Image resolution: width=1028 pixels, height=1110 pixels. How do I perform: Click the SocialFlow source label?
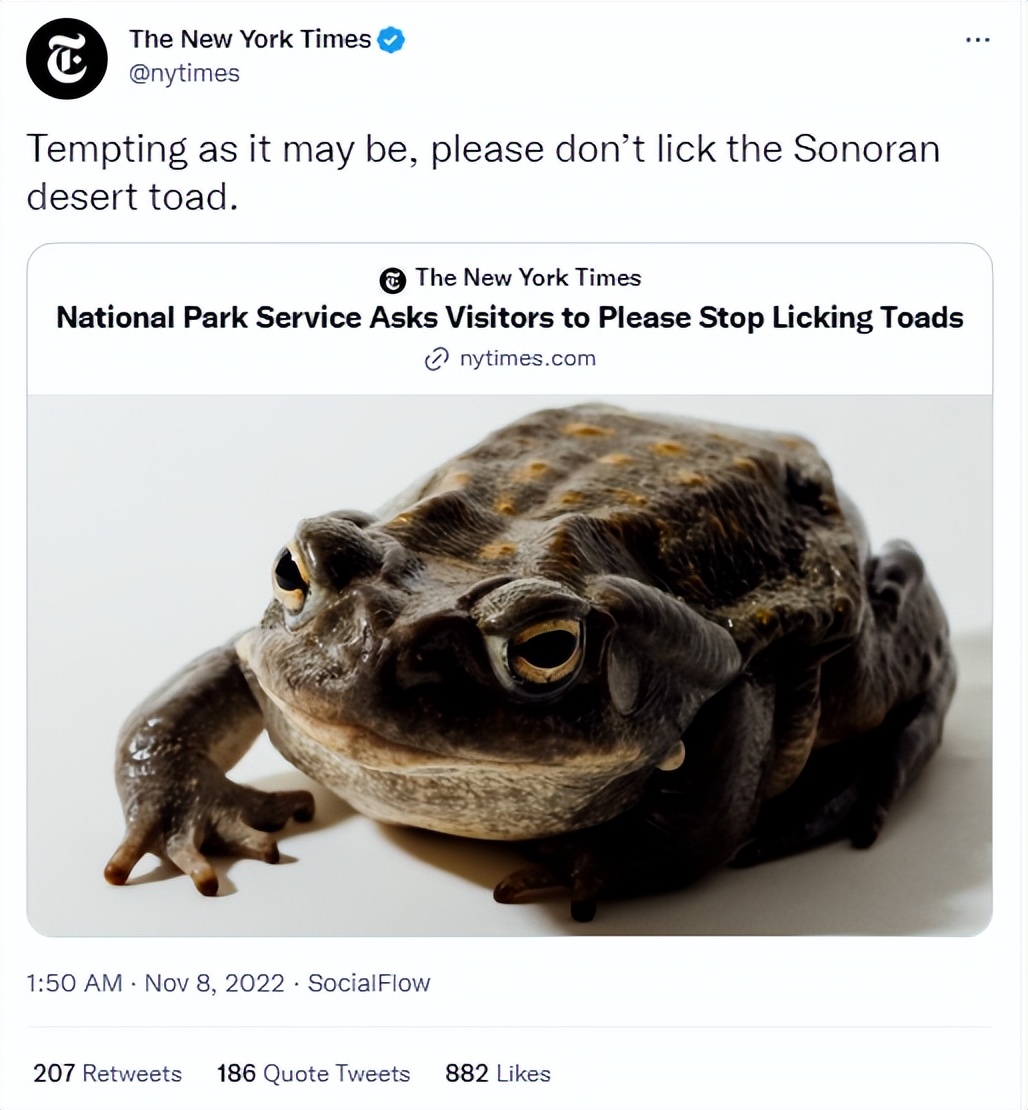click(x=369, y=983)
